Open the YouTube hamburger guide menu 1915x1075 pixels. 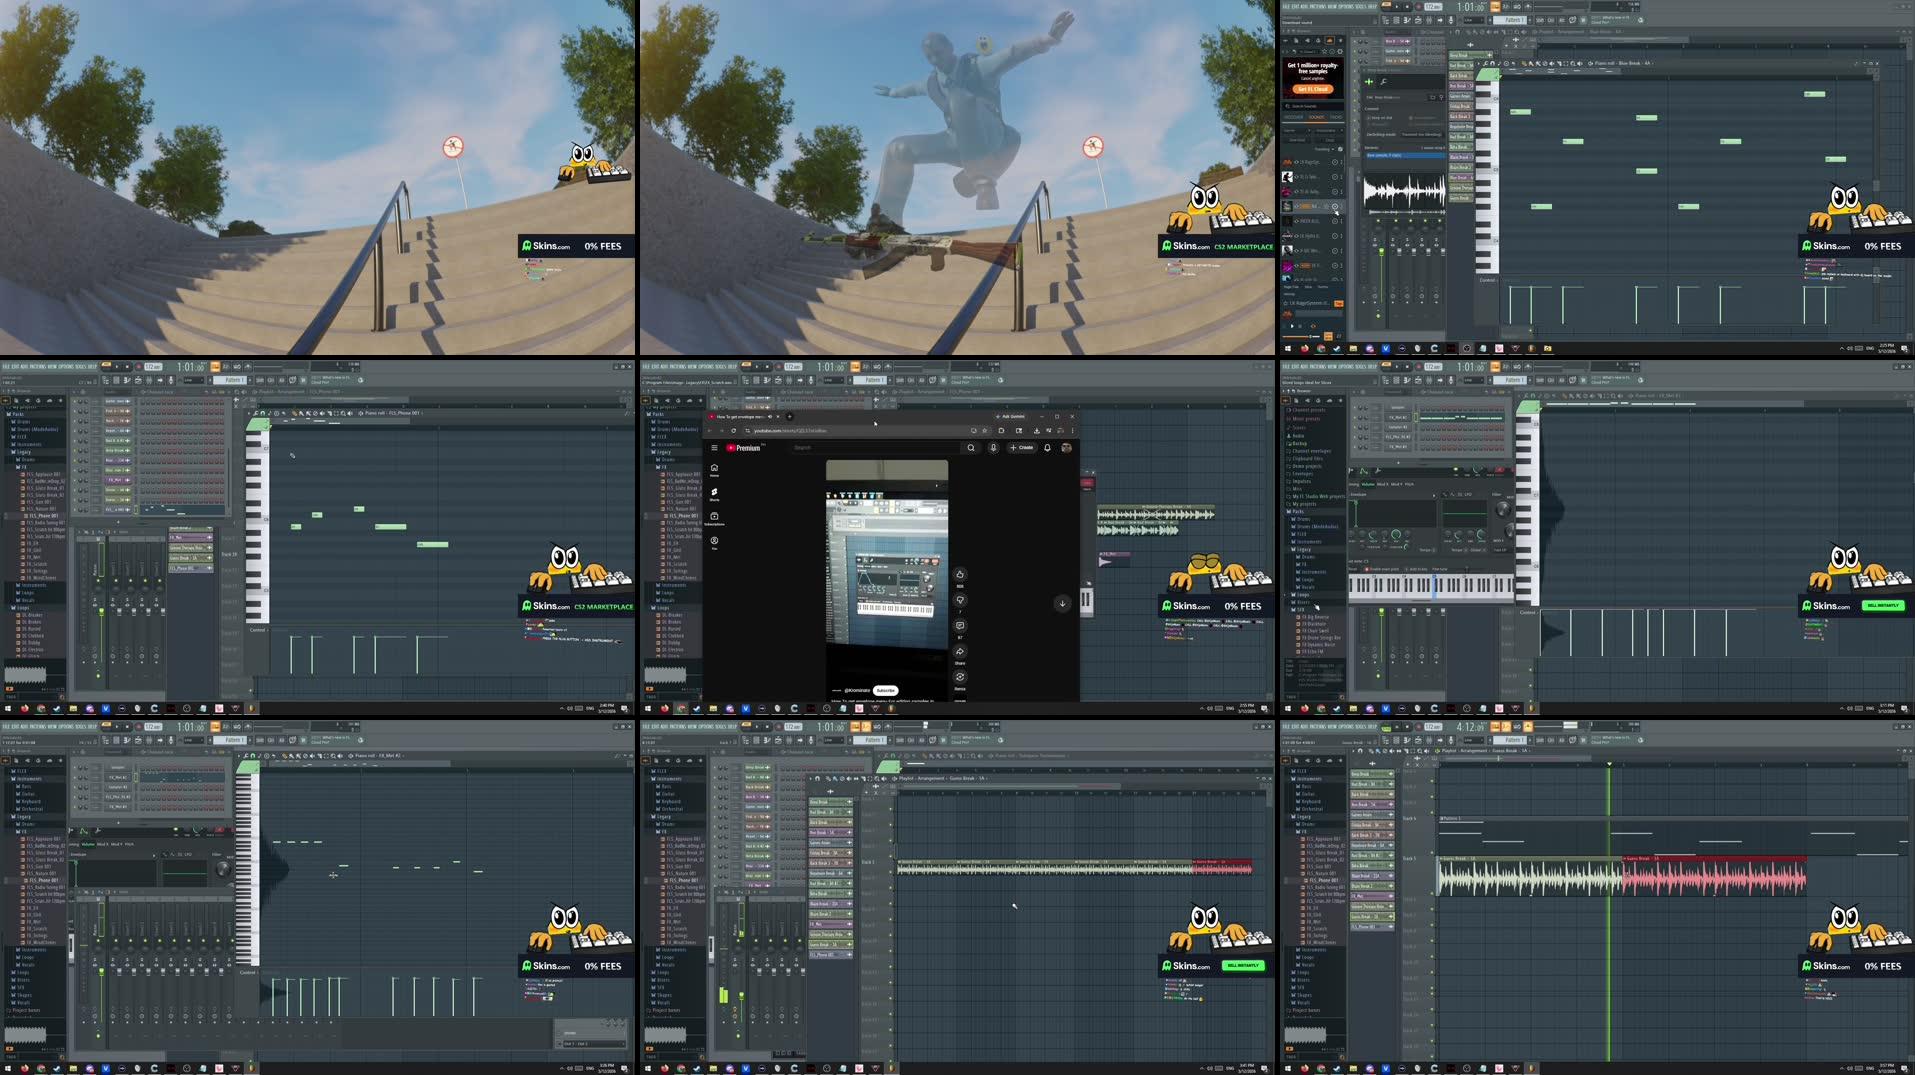[714, 448]
